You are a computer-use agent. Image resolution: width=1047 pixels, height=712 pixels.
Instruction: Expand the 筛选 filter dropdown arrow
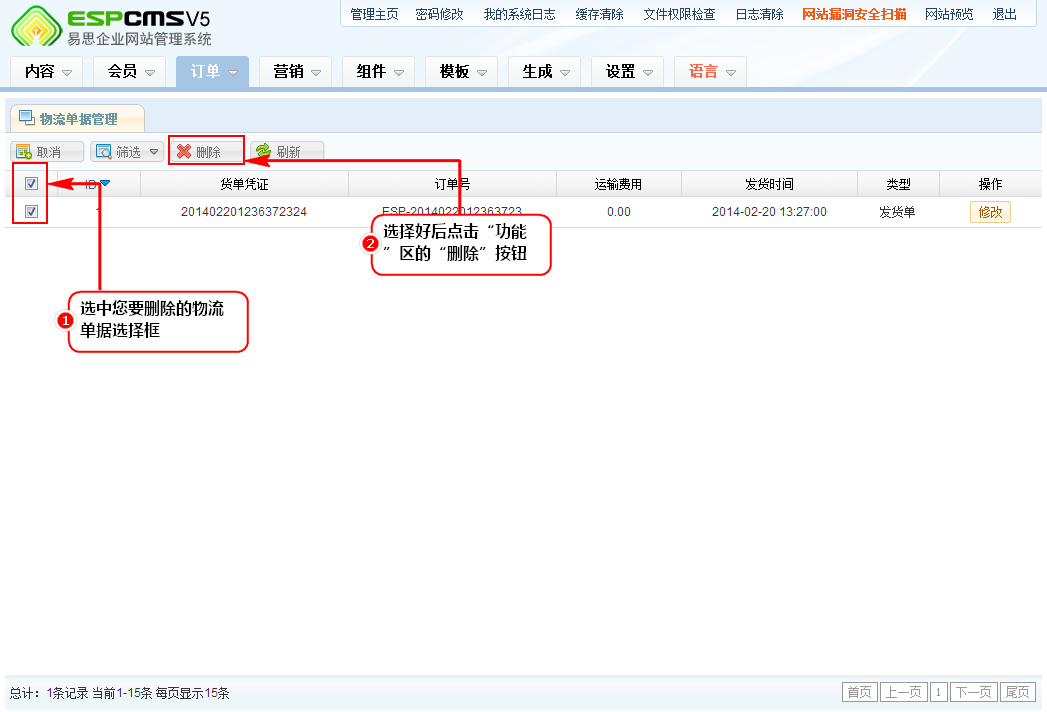[x=154, y=152]
